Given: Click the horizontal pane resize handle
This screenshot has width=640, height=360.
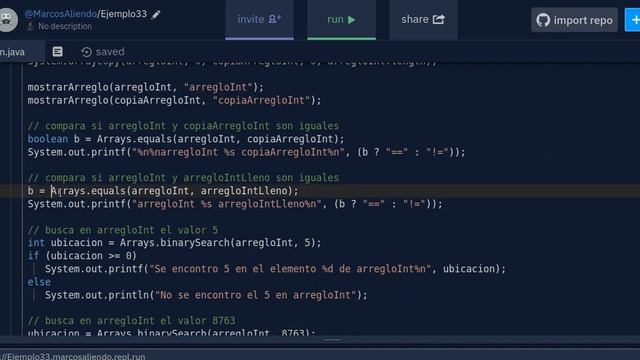Looking at the screenshot, I should click(332, 340).
